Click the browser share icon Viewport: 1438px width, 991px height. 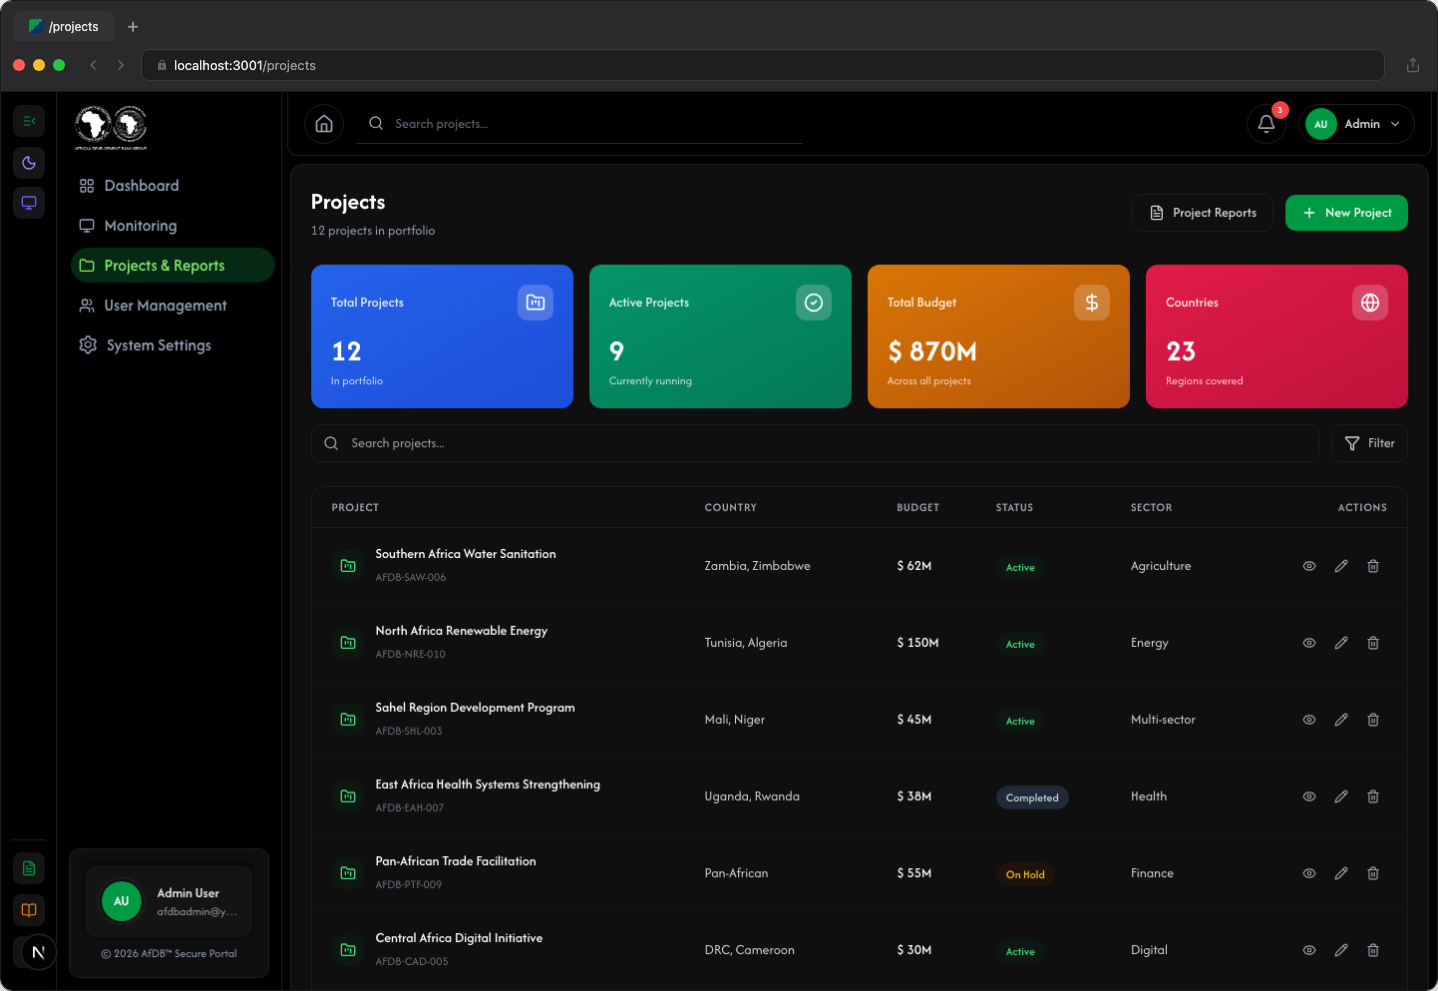pyautogui.click(x=1413, y=65)
